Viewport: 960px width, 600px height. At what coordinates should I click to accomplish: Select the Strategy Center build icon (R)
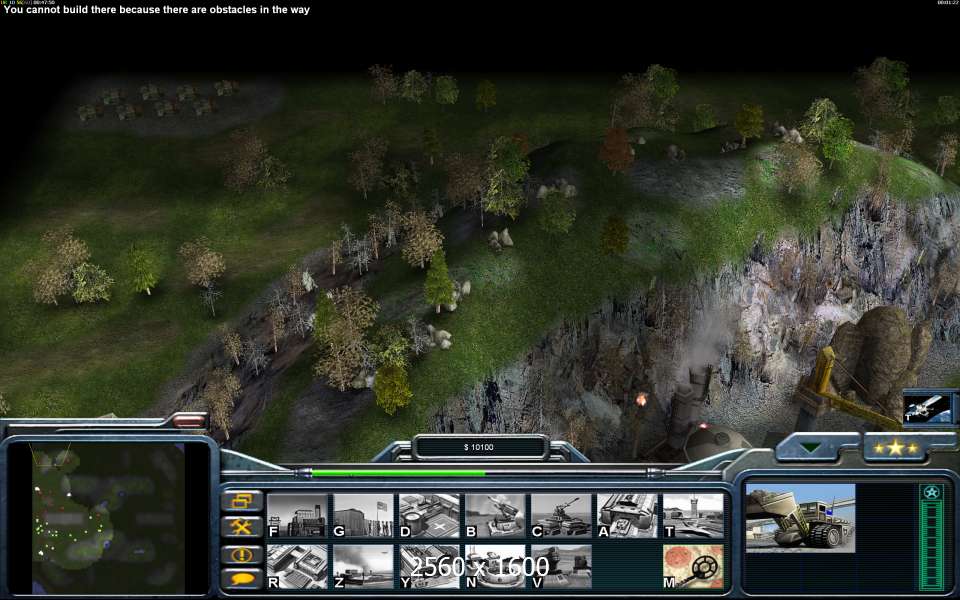(x=297, y=567)
